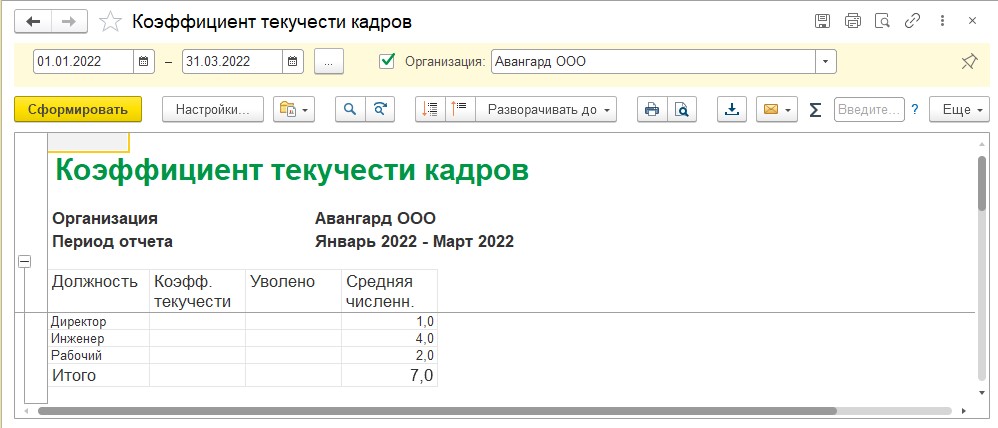998x428 pixels.
Task: Save report to file with download icon
Action: (x=733, y=110)
